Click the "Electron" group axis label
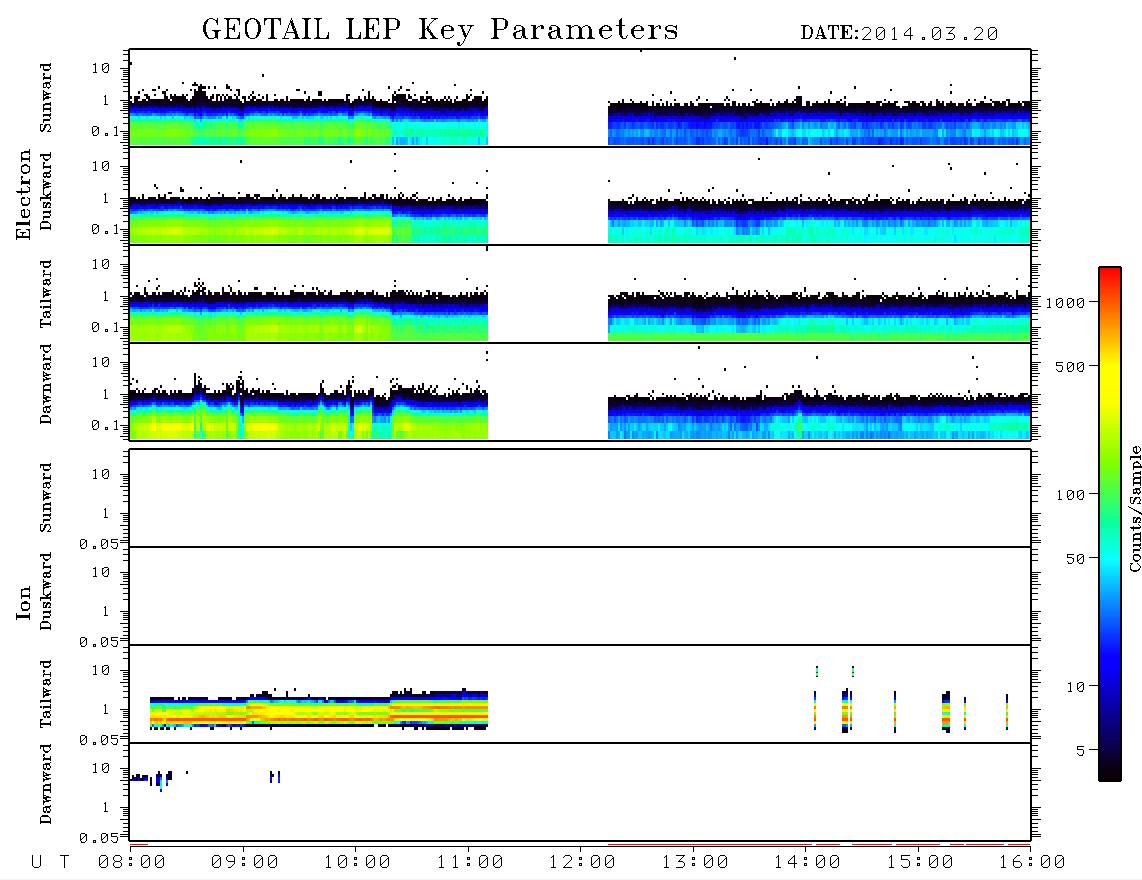 click(23, 195)
